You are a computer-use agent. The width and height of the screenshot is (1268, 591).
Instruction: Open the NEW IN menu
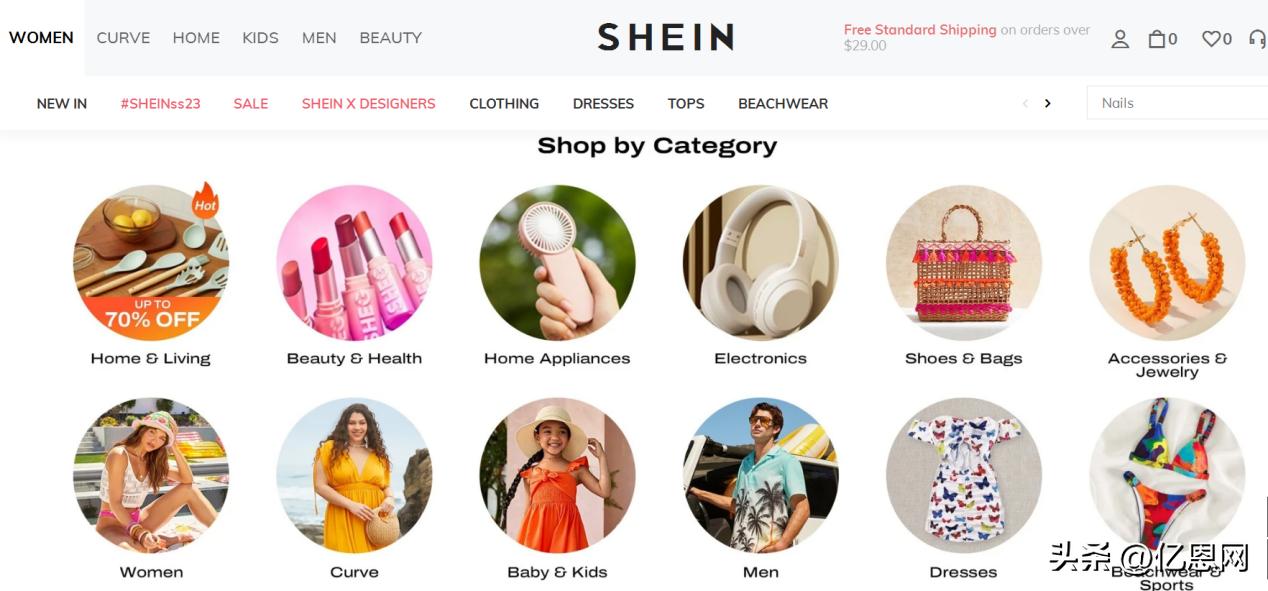(x=62, y=103)
